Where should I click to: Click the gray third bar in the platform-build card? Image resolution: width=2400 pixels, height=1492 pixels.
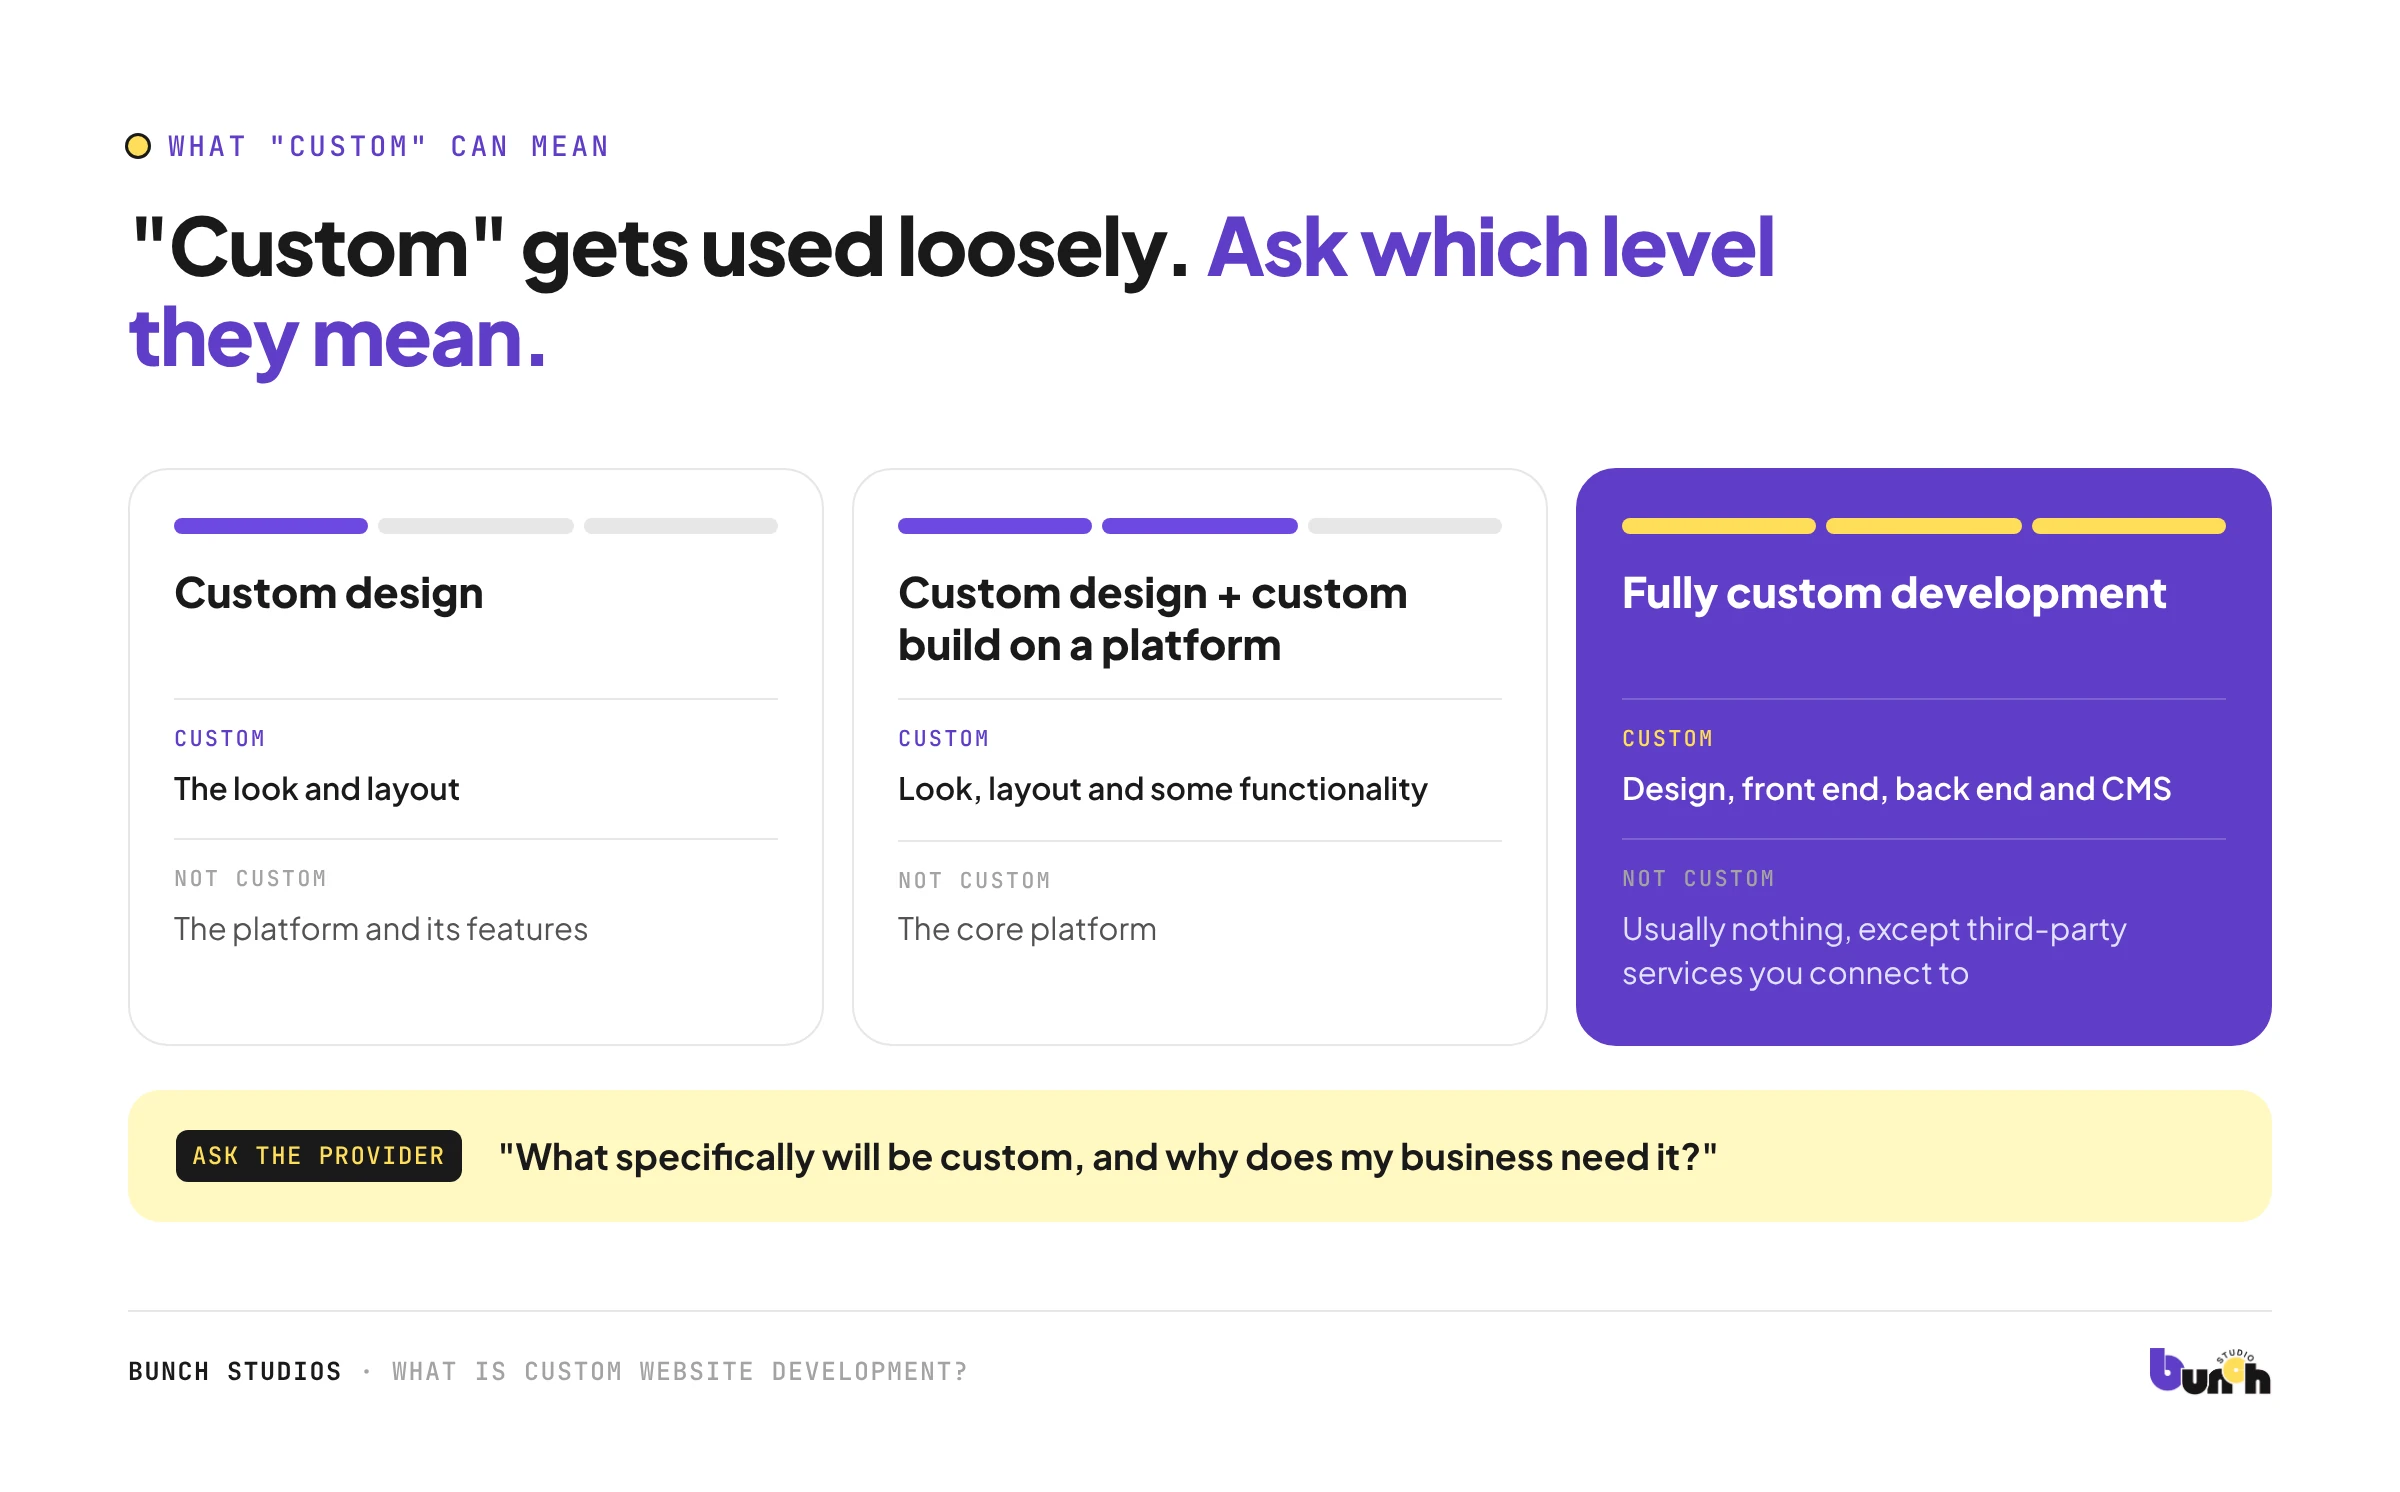1405,526
